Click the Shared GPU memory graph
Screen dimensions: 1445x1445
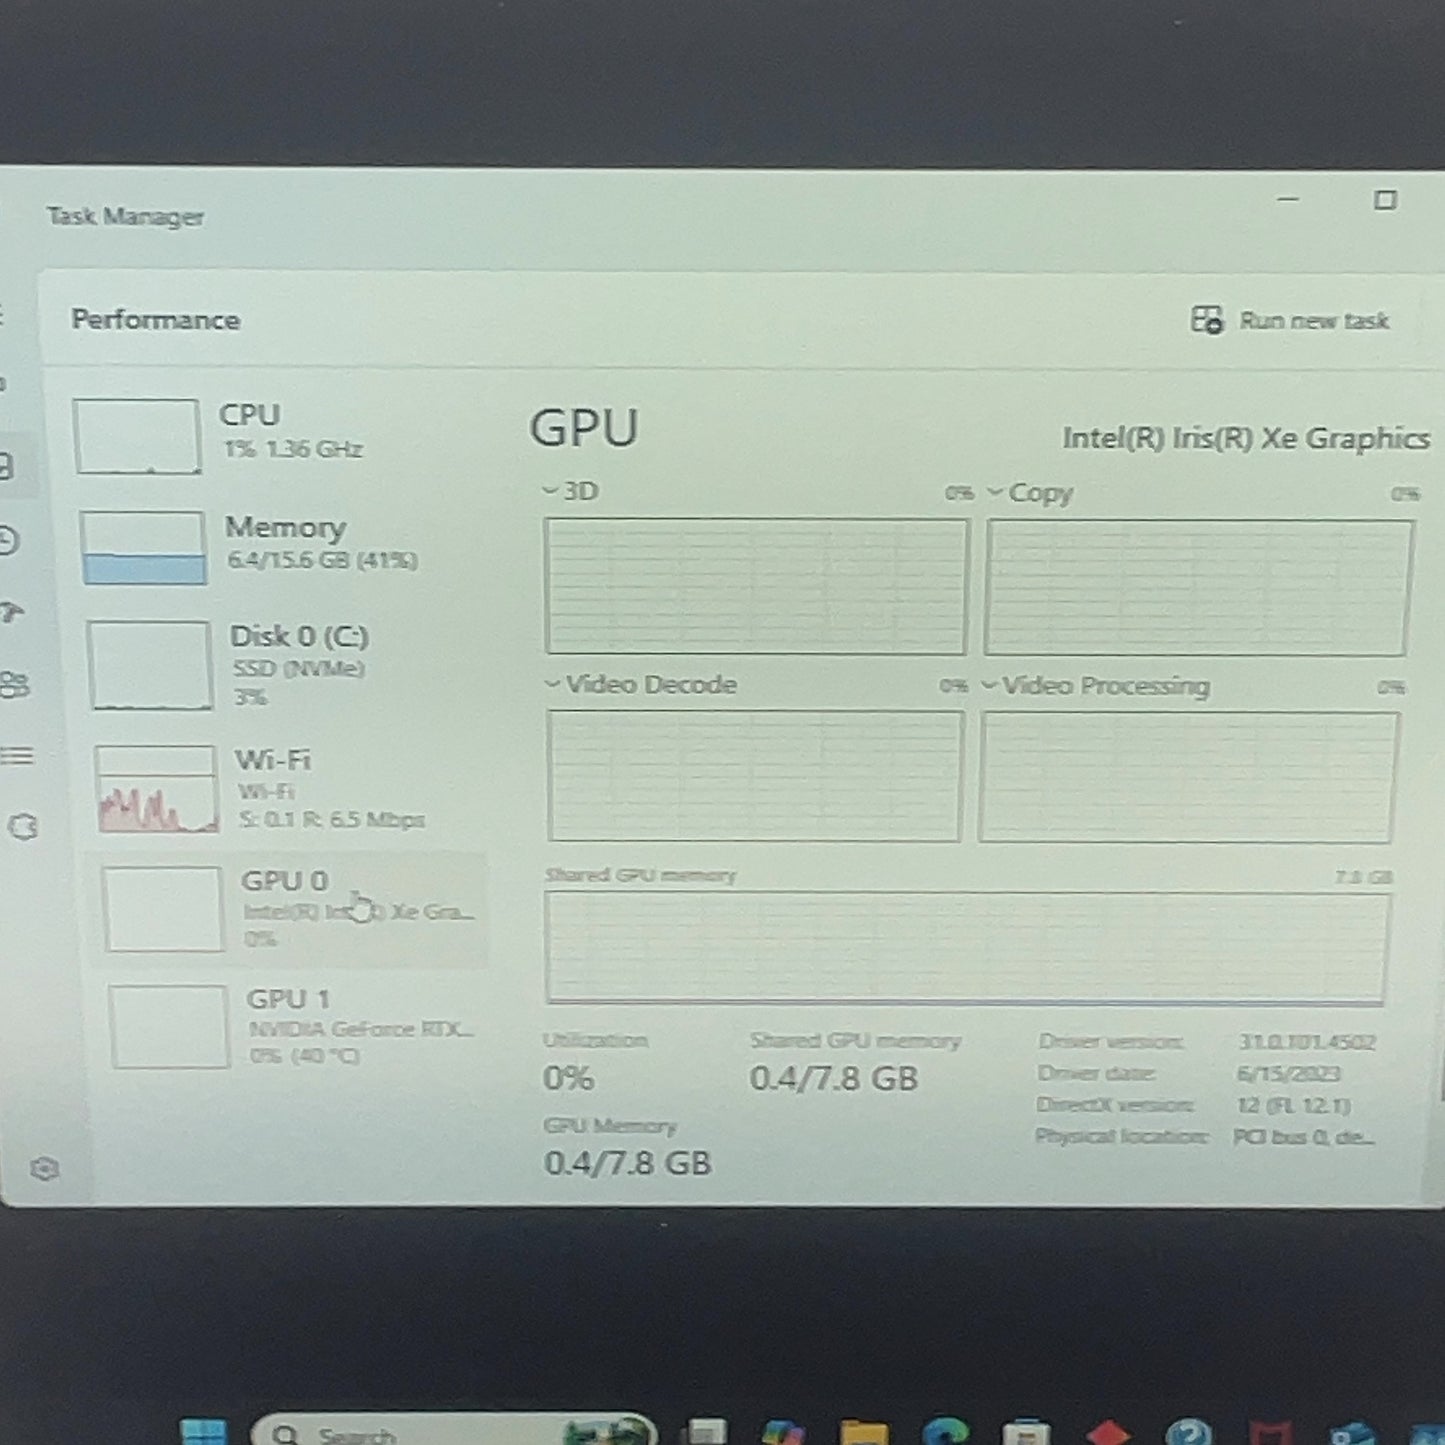[967, 948]
